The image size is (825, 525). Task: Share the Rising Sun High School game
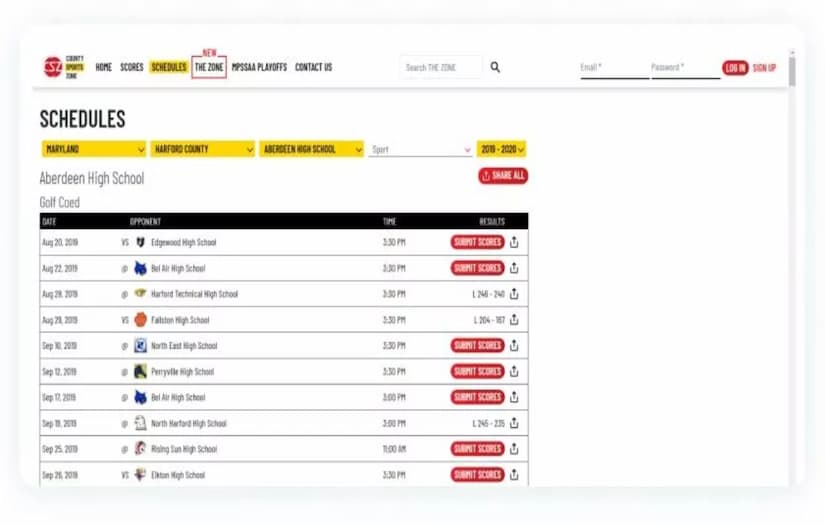[514, 449]
